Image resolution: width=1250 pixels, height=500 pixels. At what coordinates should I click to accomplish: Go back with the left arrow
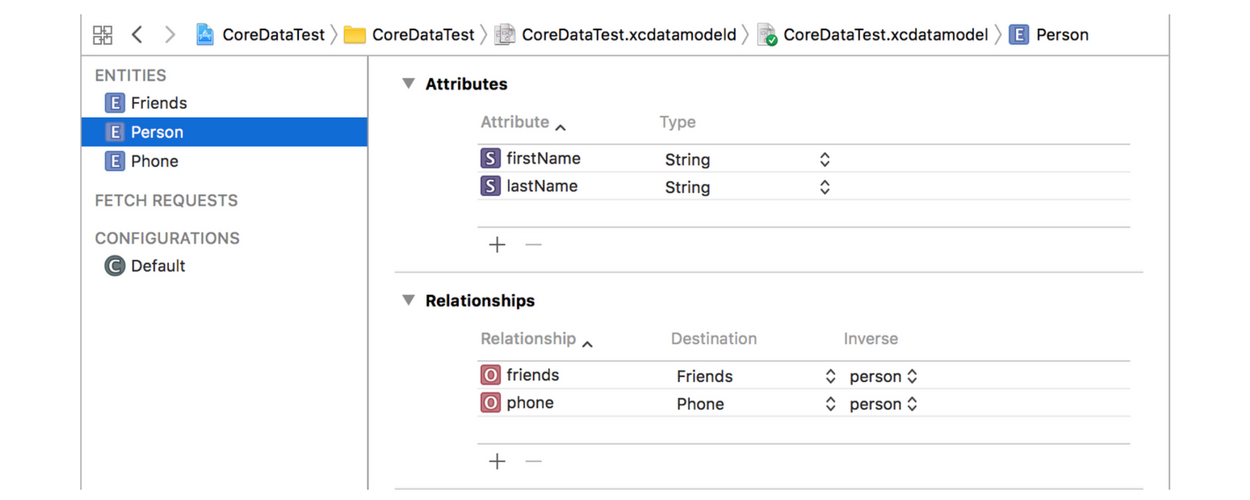[x=137, y=35]
